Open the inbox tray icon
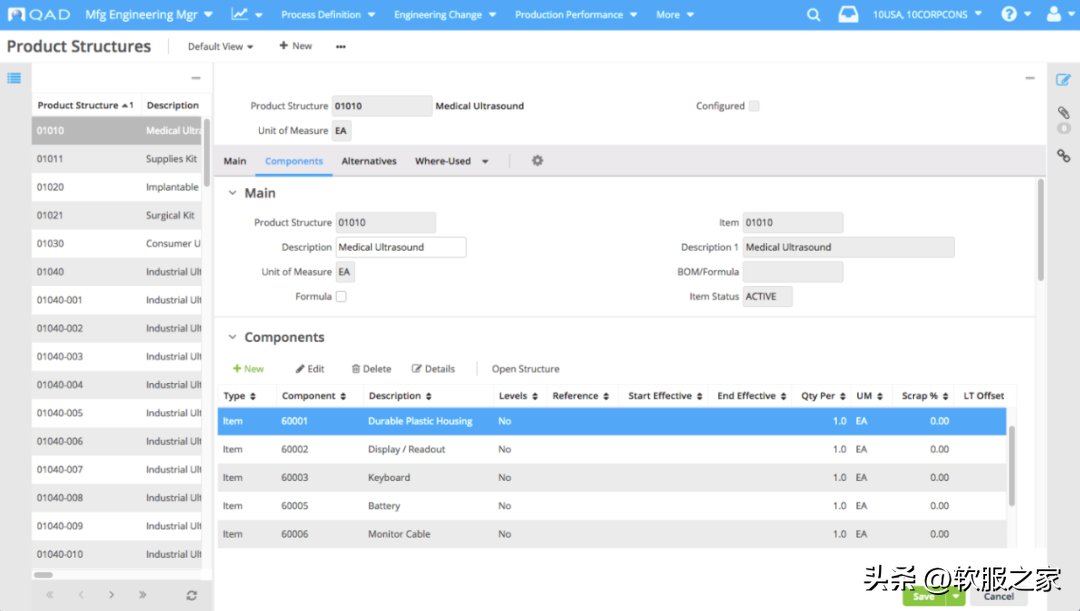The image size is (1080, 611). coord(847,15)
